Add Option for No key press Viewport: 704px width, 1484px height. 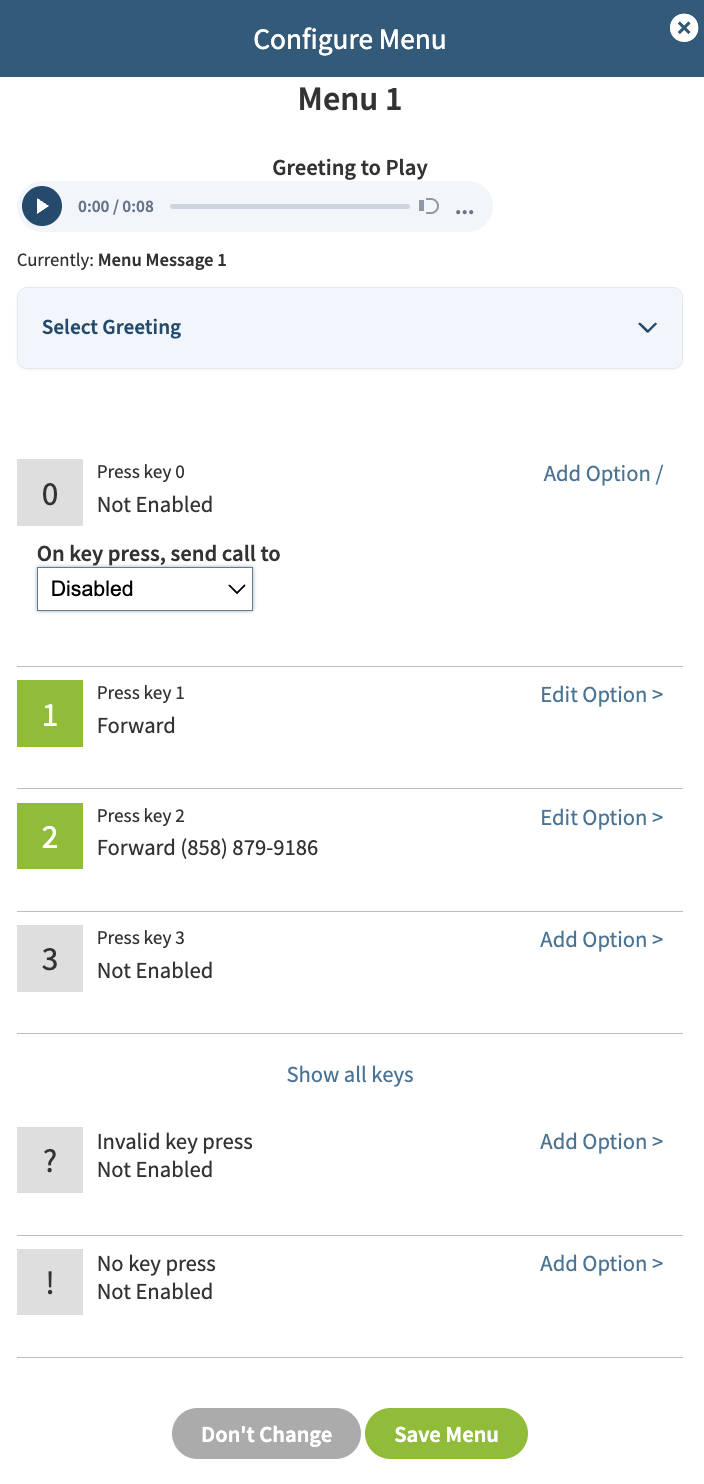(602, 1264)
